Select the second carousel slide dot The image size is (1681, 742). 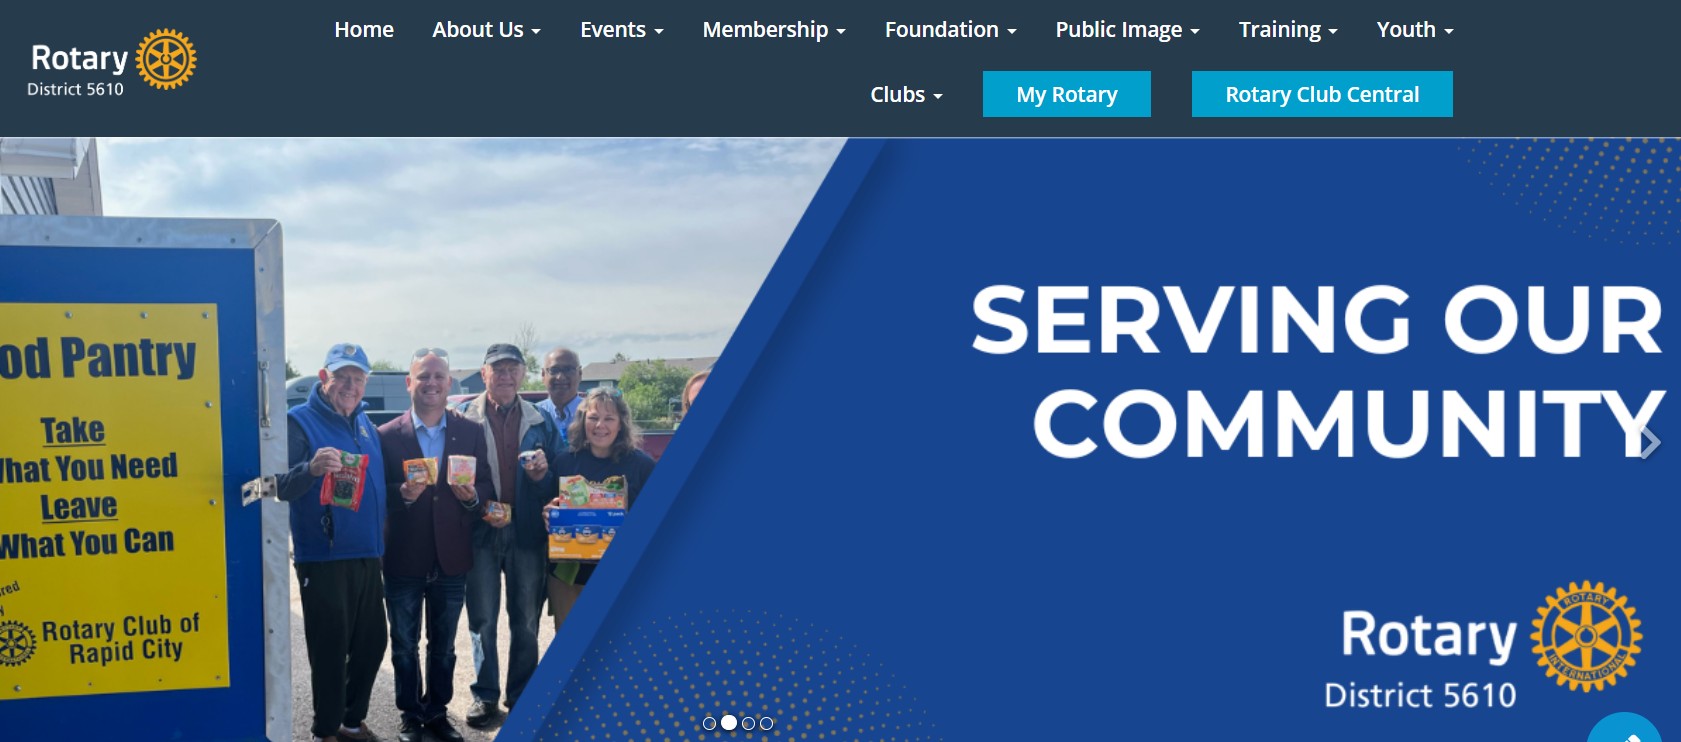(x=729, y=722)
